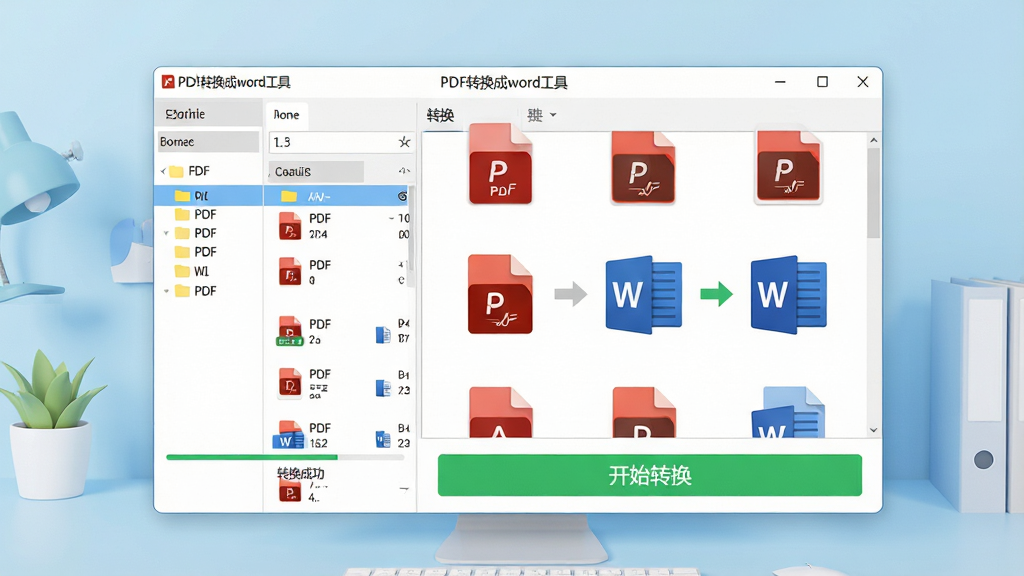
Task: Switch to the Bone tab
Action: [x=286, y=115]
